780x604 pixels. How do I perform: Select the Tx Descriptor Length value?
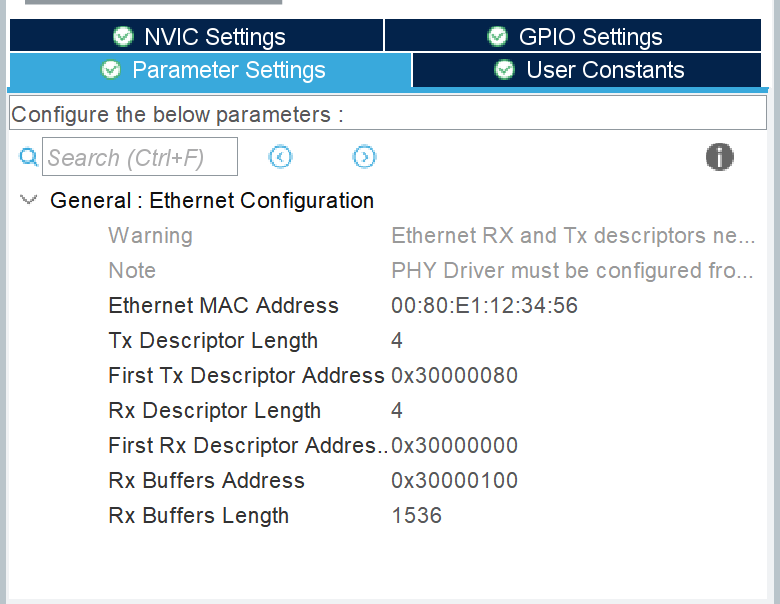pos(397,340)
